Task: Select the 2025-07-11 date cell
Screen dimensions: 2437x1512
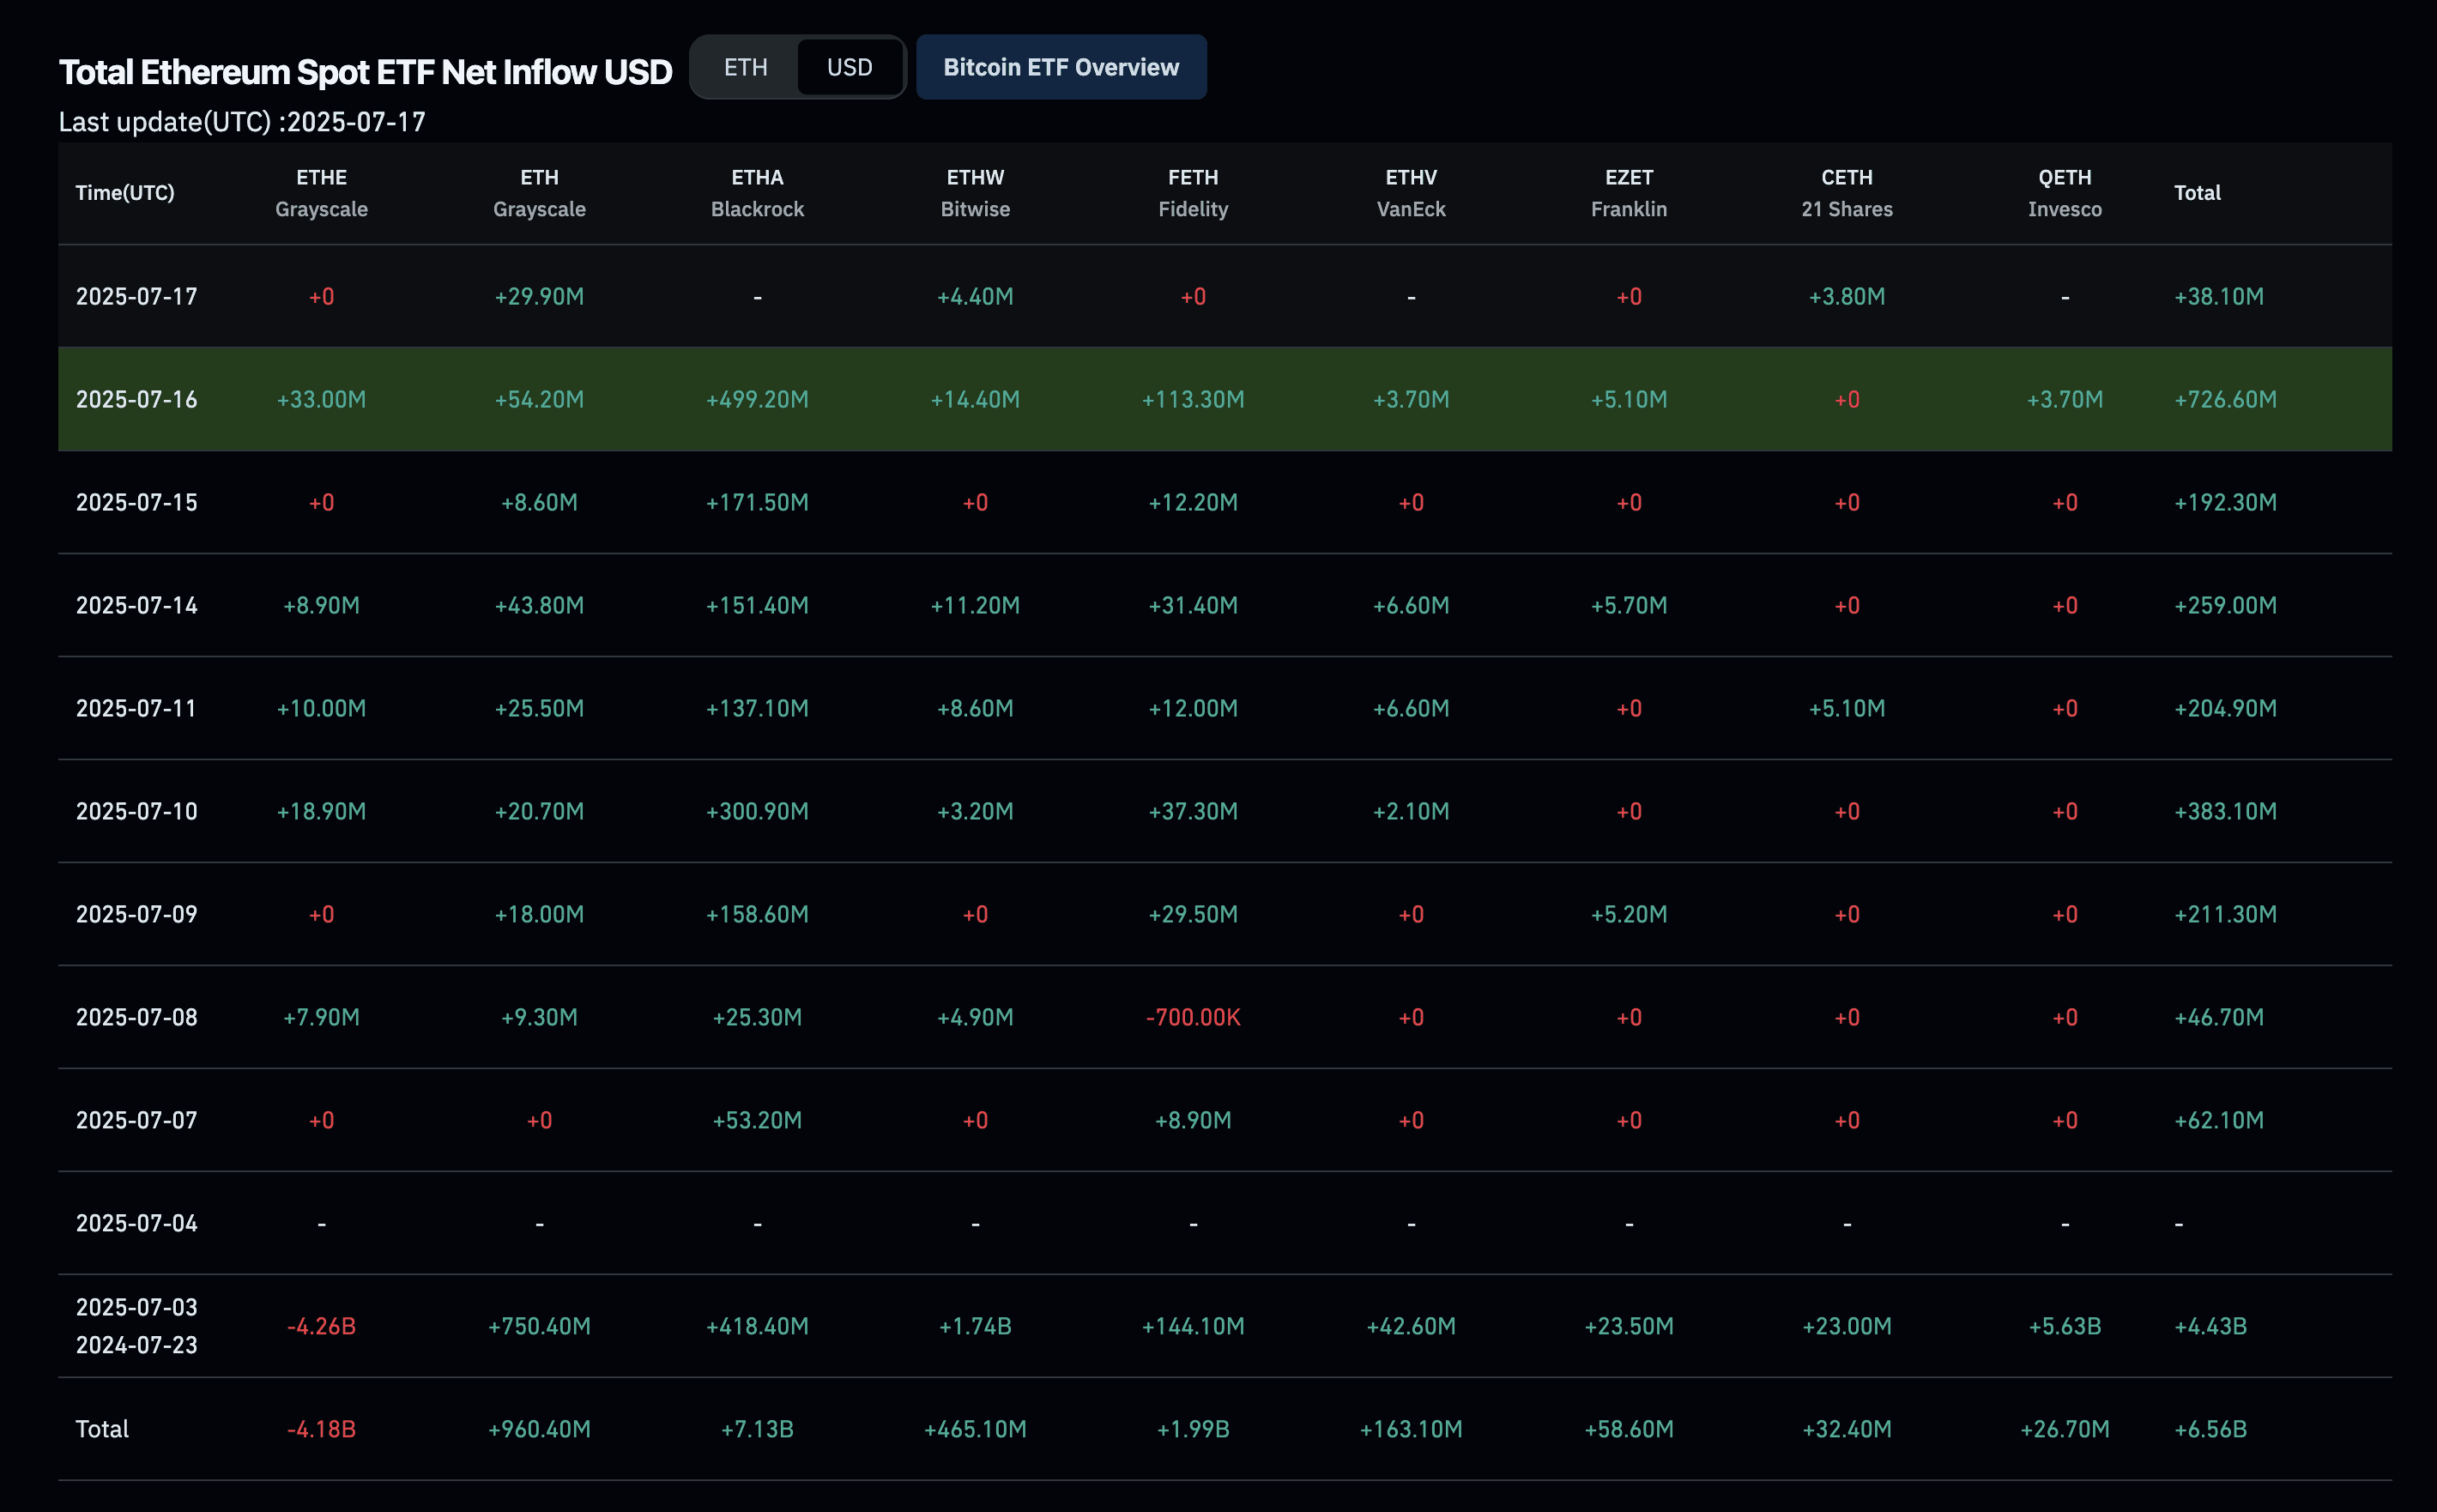Action: pyautogui.click(x=137, y=709)
